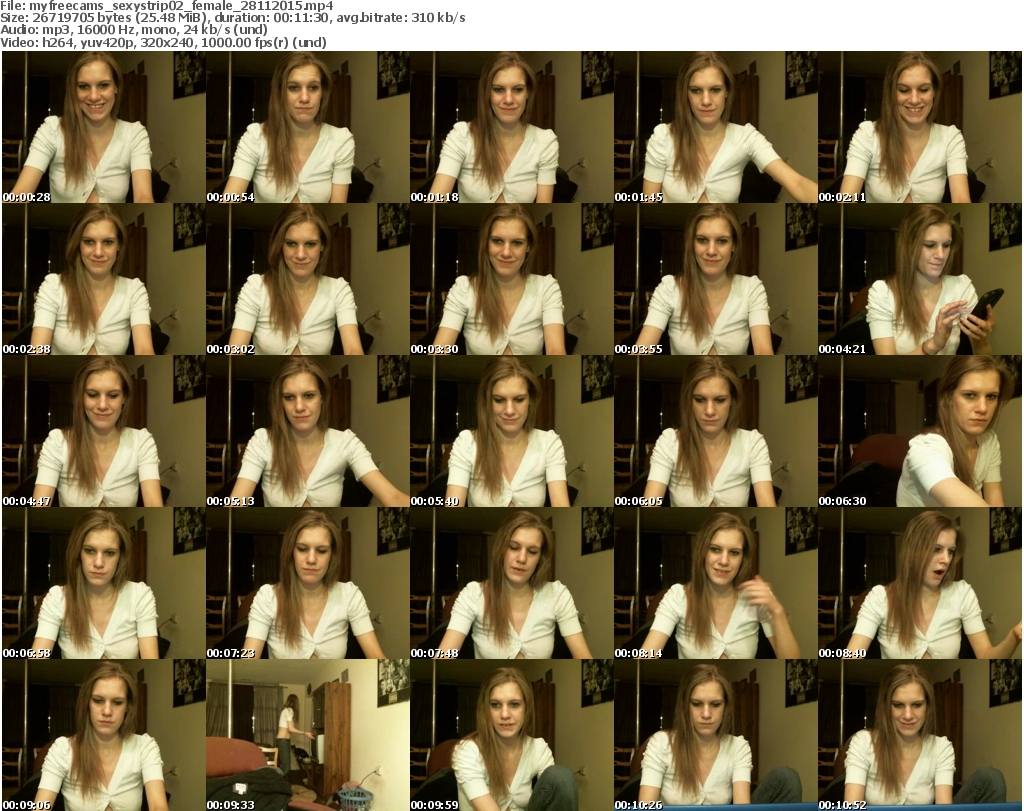Screen dimensions: 1024x811
Task: Choose the thumbnail stamped 00:04:47
Action: click(x=104, y=432)
